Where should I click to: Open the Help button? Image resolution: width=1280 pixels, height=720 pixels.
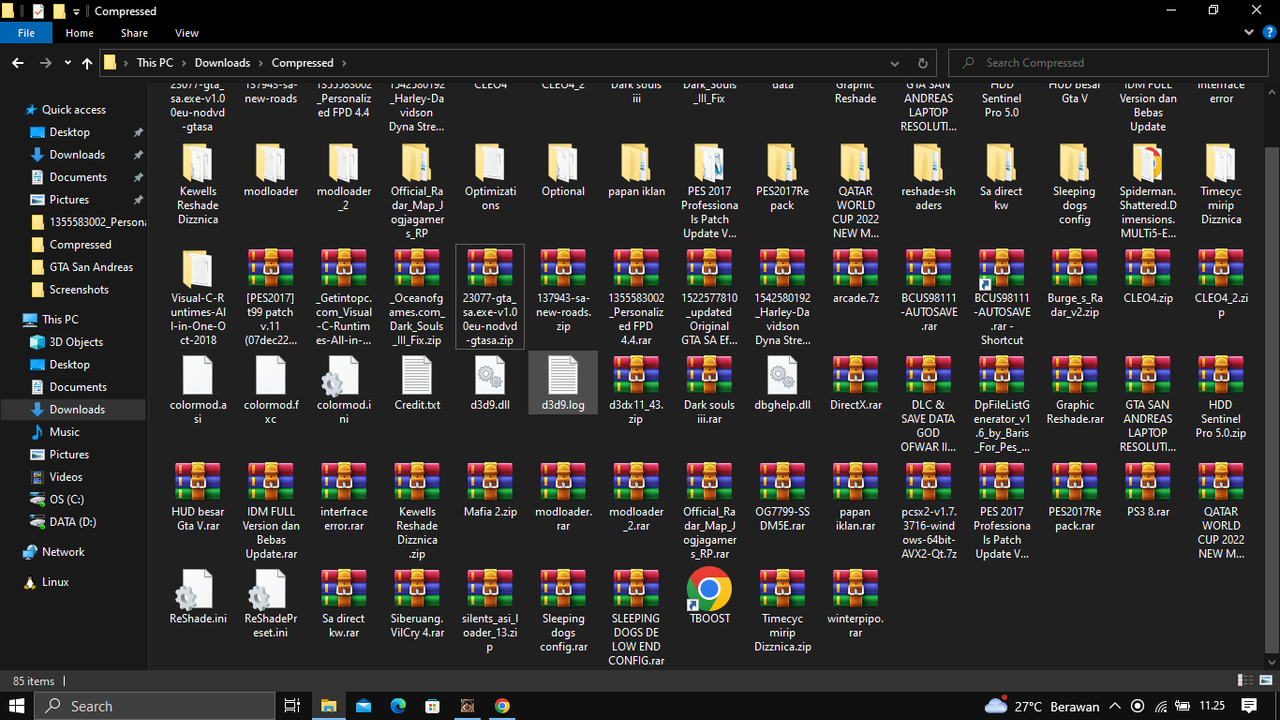click(1270, 33)
